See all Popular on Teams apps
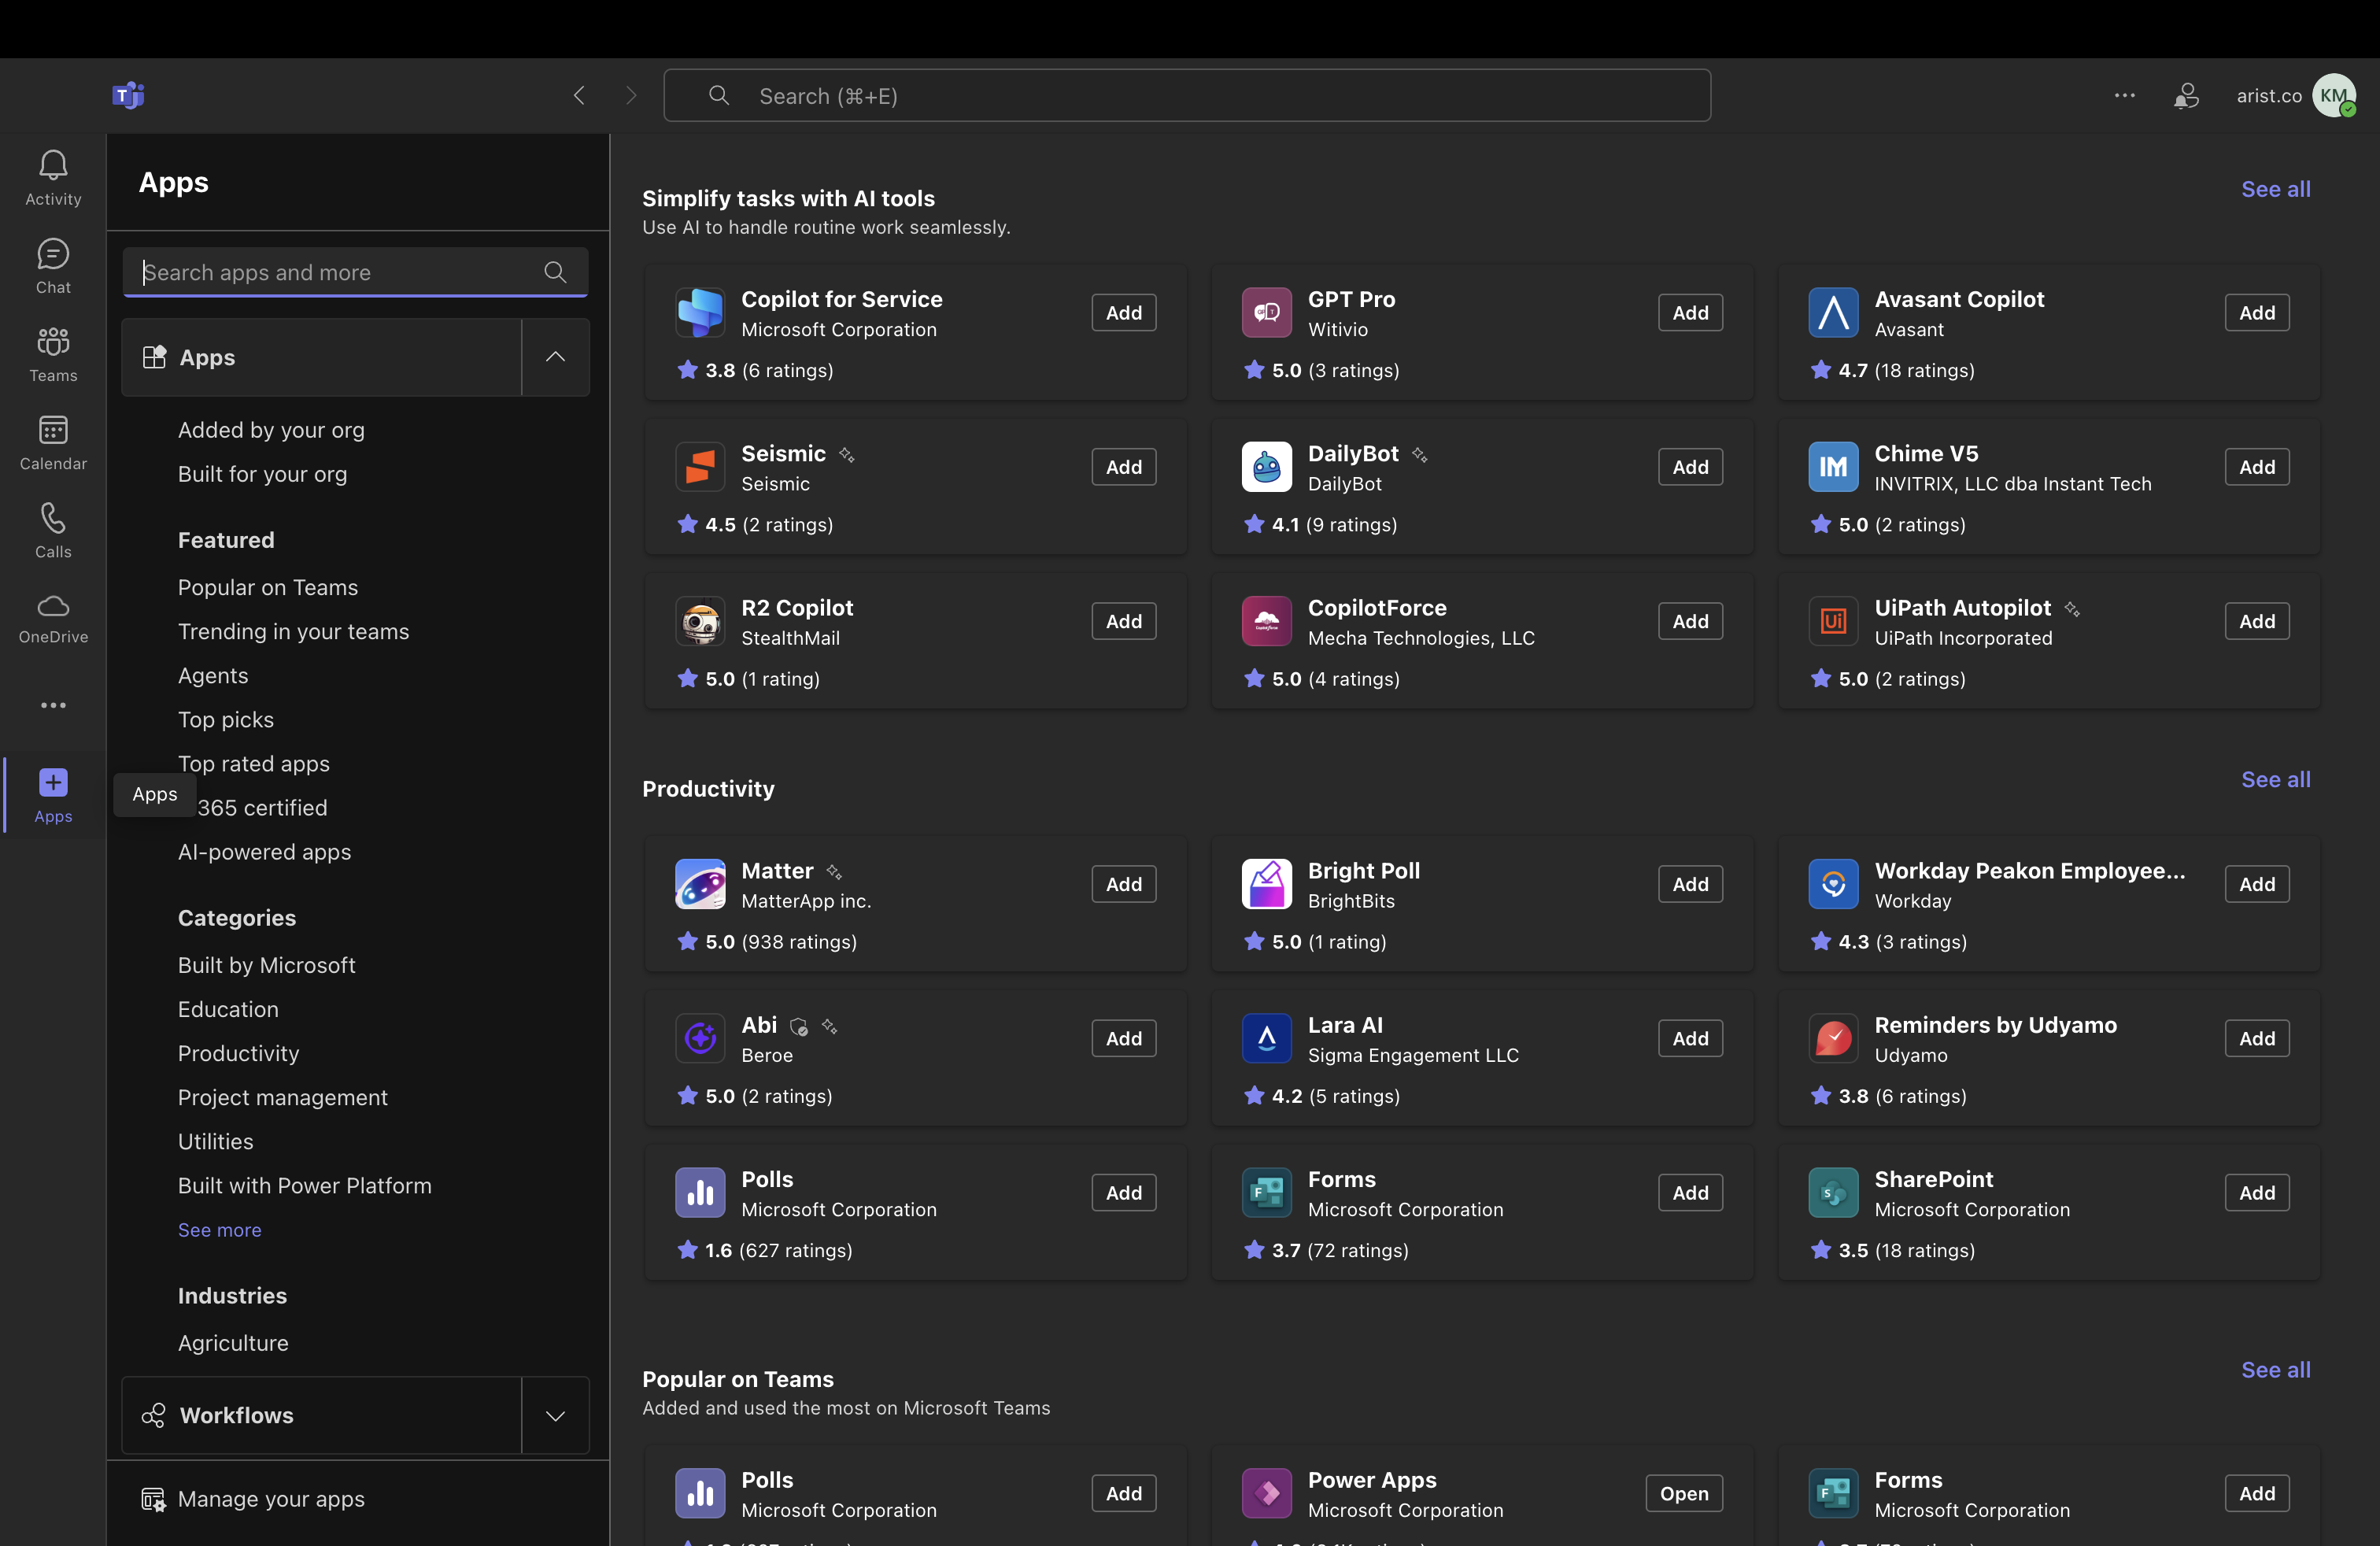 (x=2275, y=1370)
